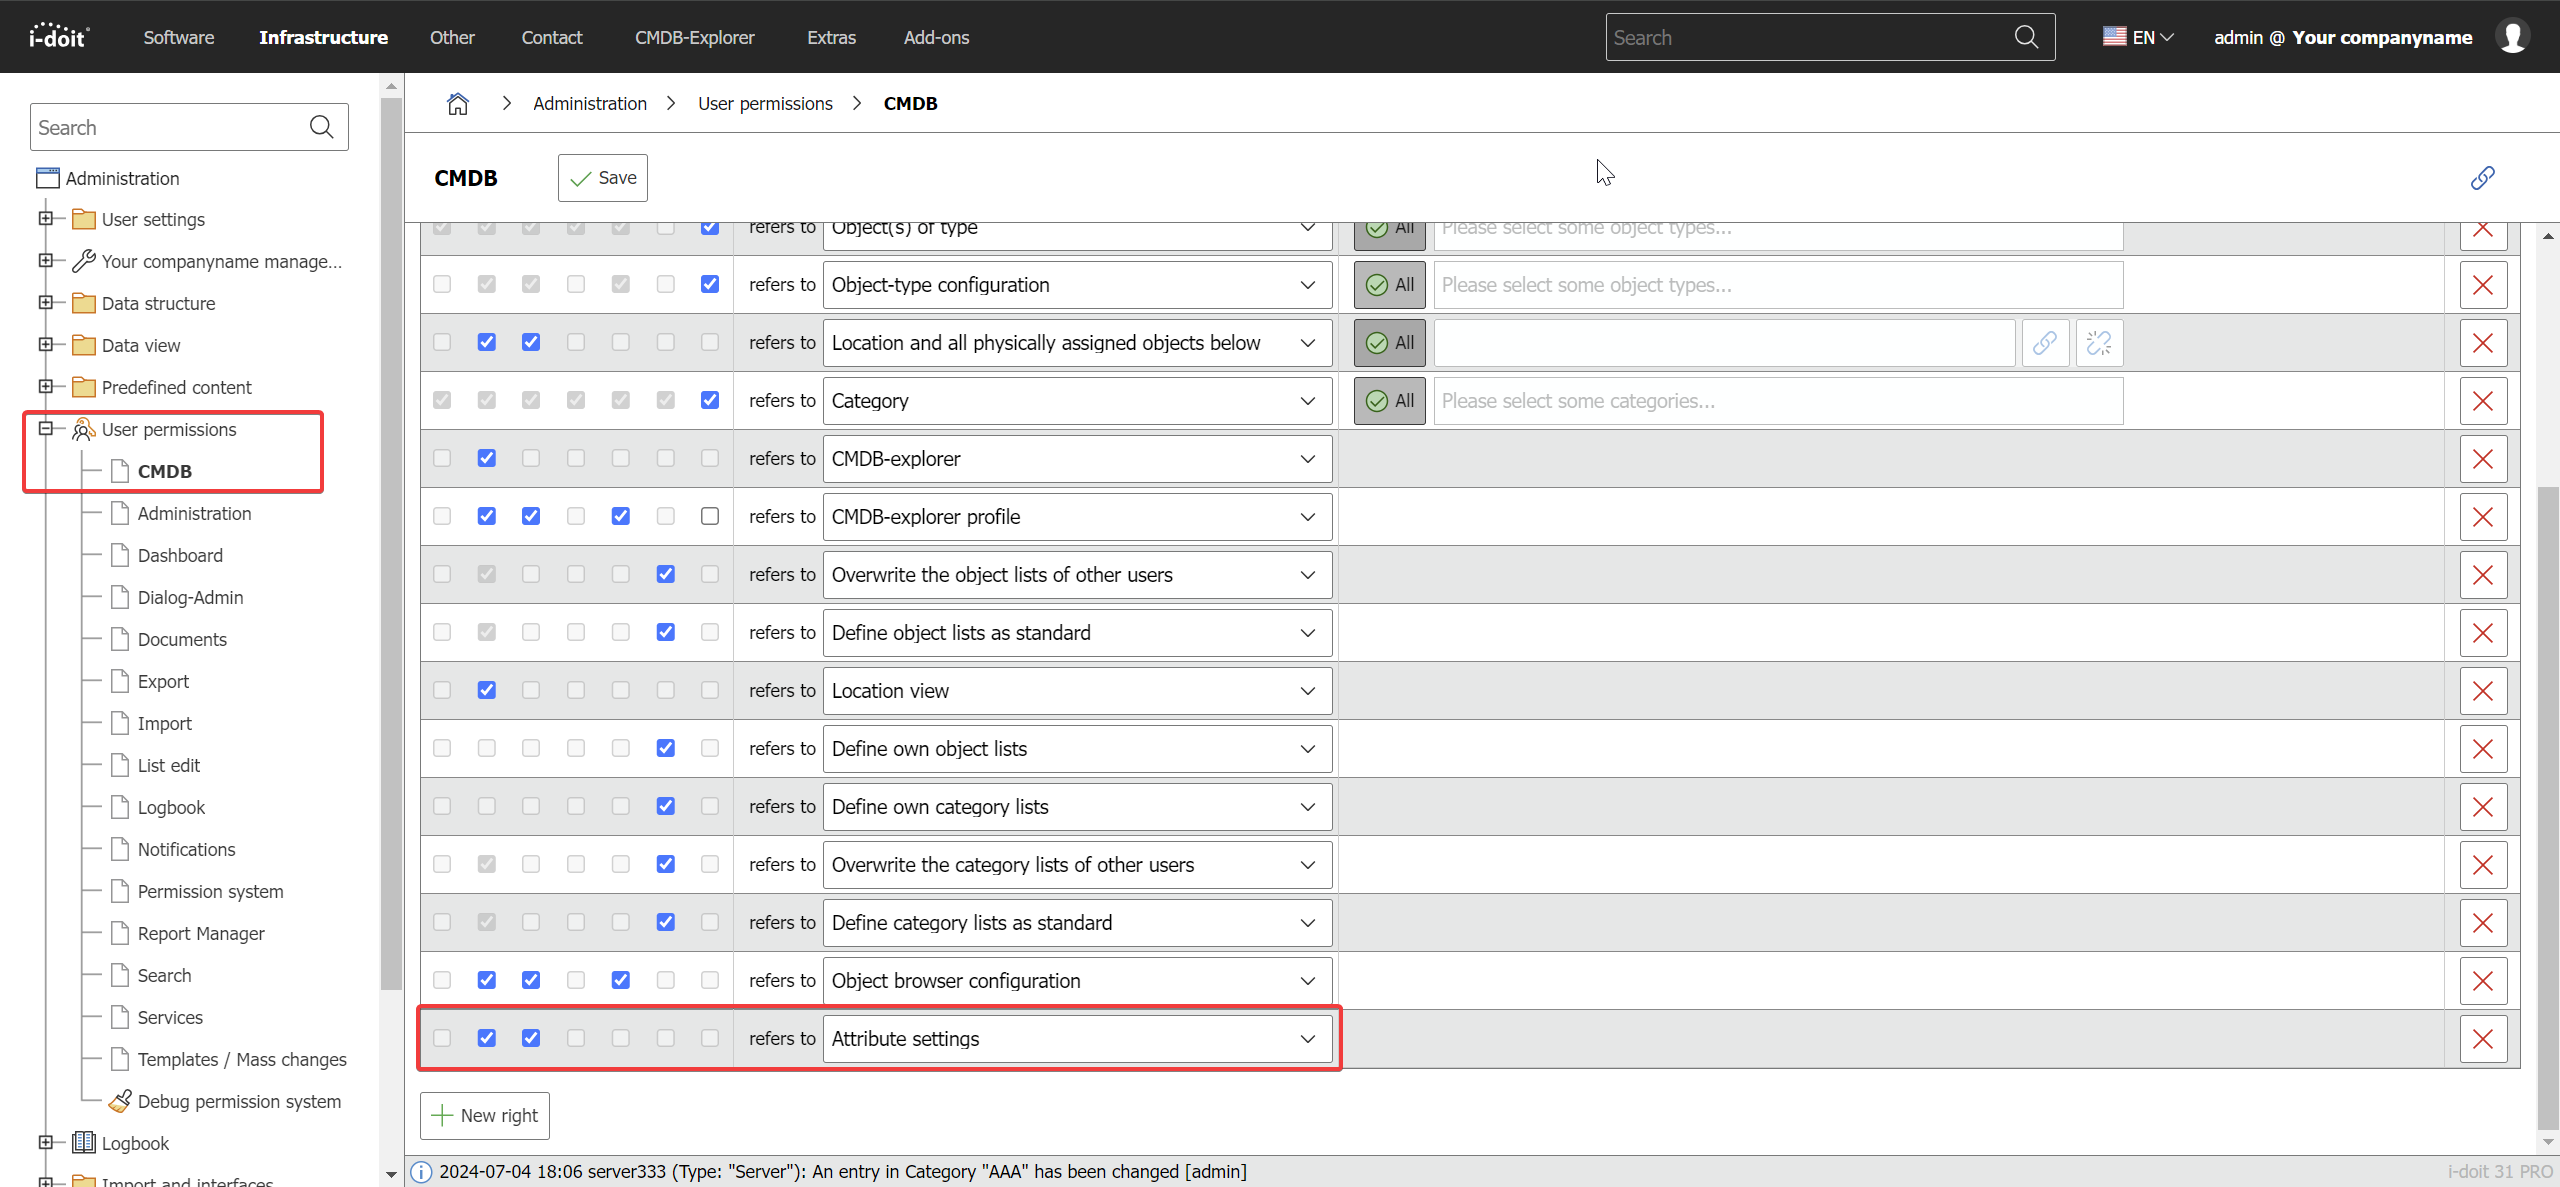This screenshot has height=1187, width=2560.
Task: Delete Define object lists as standard right
Action: 2483,633
